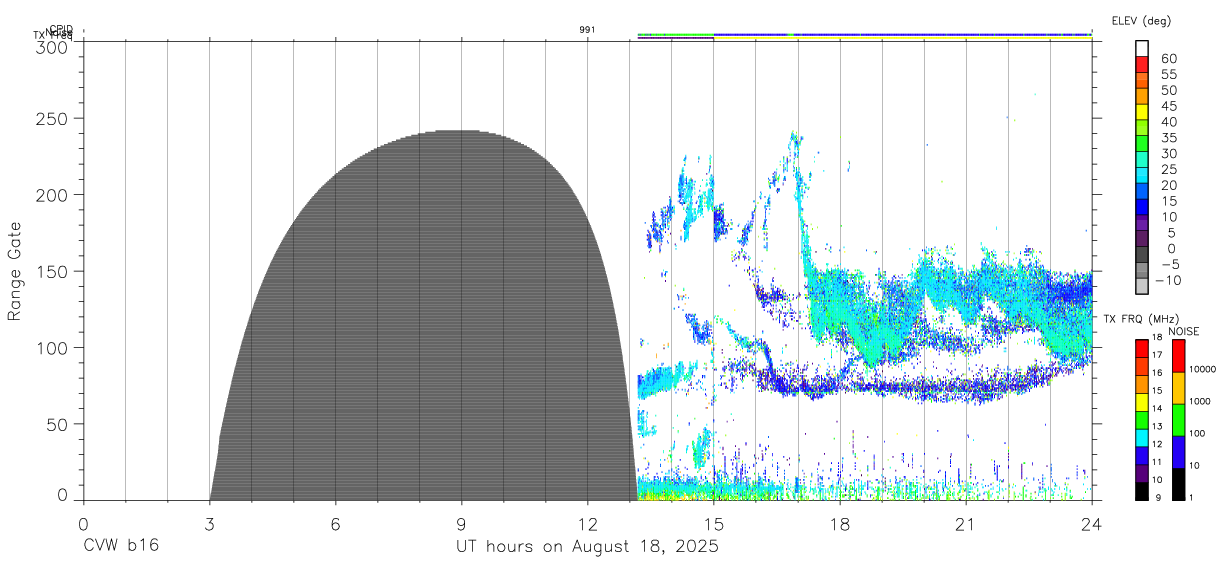
Task: Select the '150' Range Gate tick label
Action: (x=54, y=271)
